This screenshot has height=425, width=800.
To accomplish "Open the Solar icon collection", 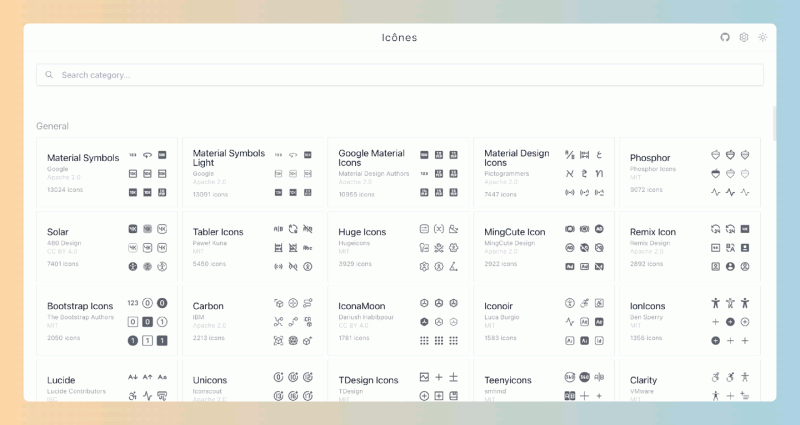I will [x=107, y=246].
